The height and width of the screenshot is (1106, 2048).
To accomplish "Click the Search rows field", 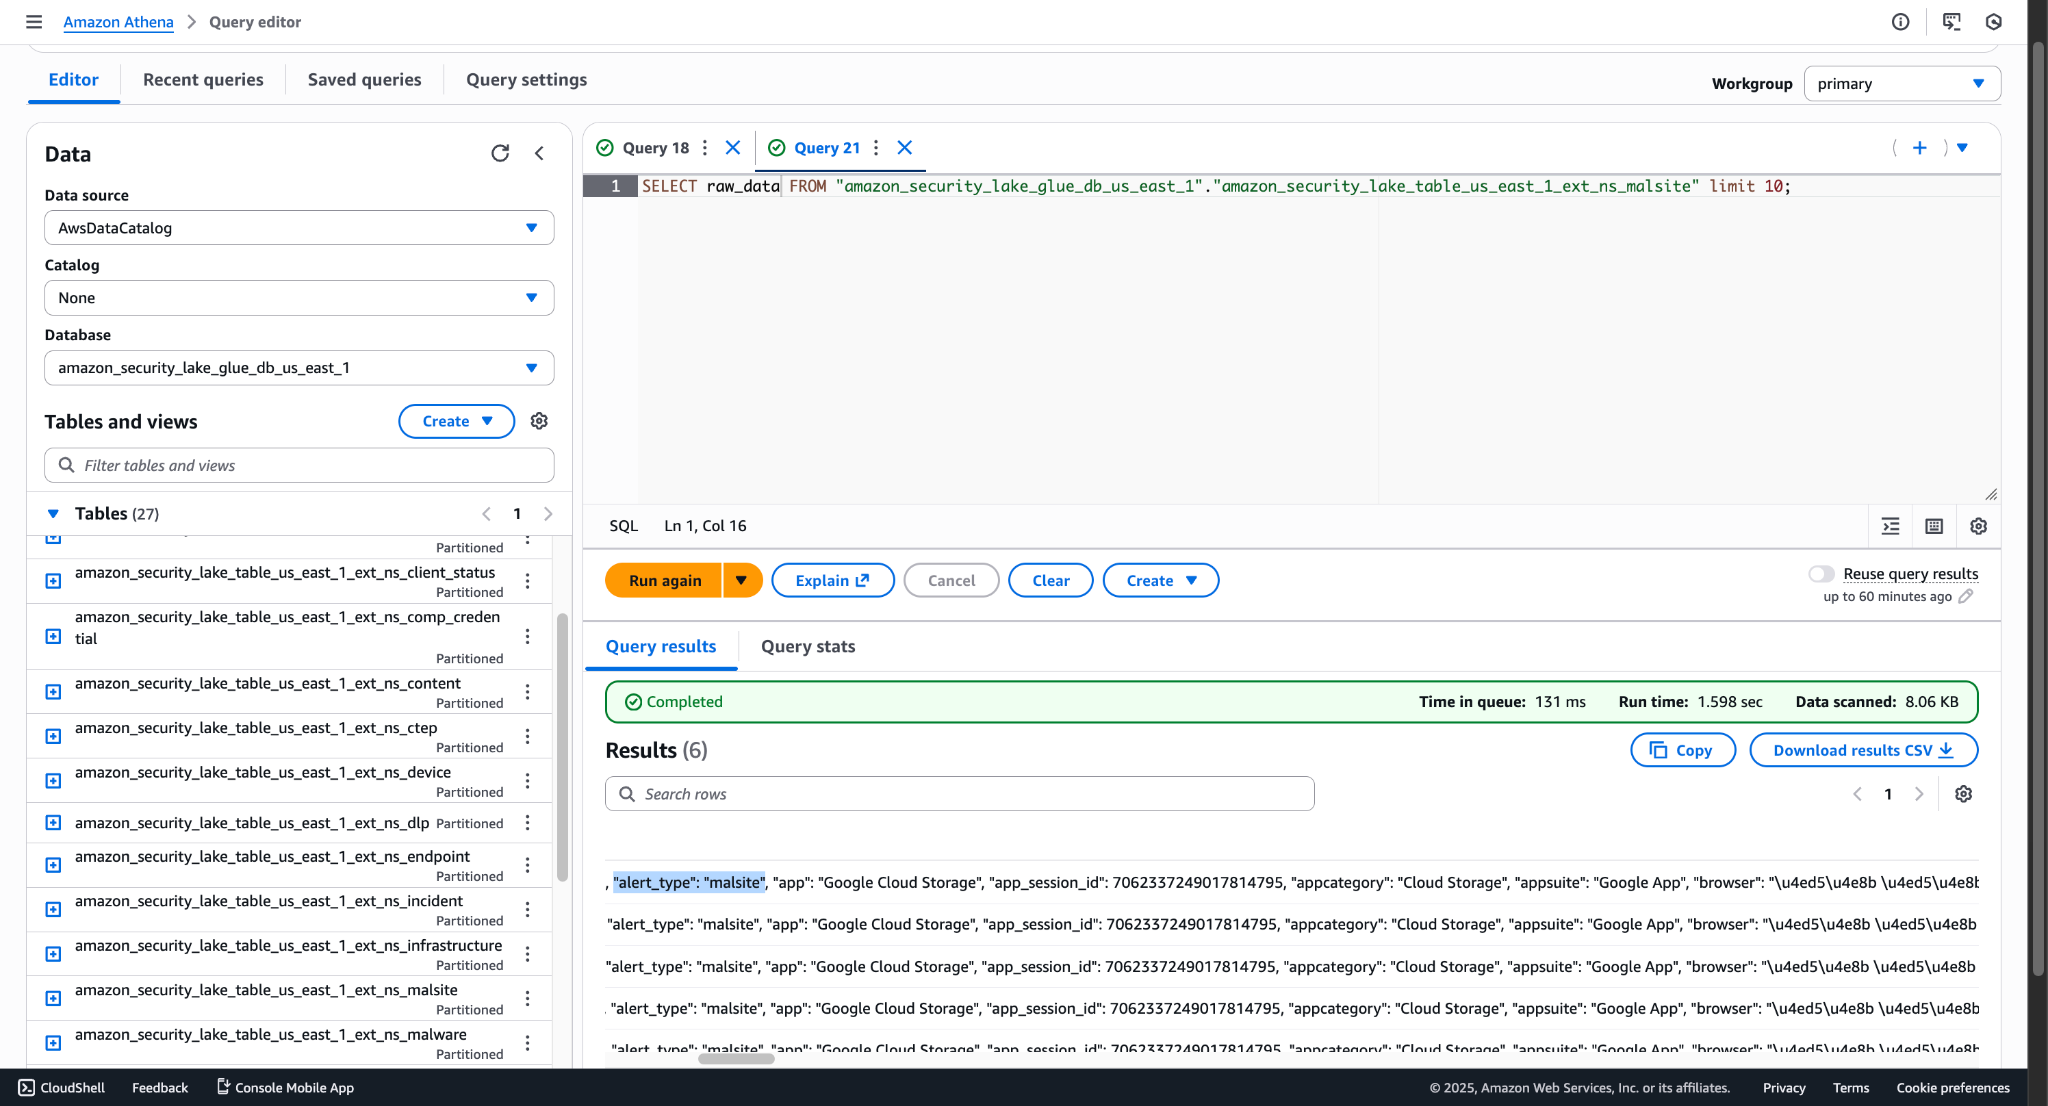I will click(959, 794).
